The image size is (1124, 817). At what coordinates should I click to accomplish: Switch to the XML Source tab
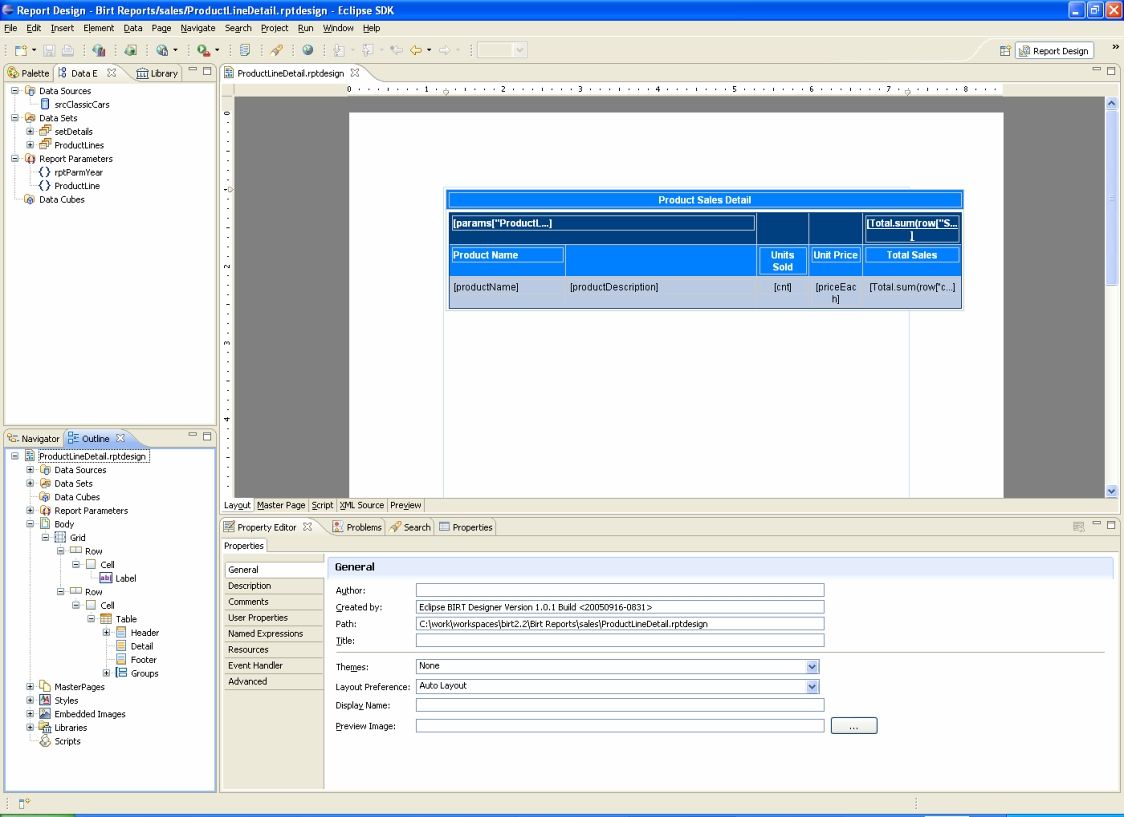[x=361, y=505]
